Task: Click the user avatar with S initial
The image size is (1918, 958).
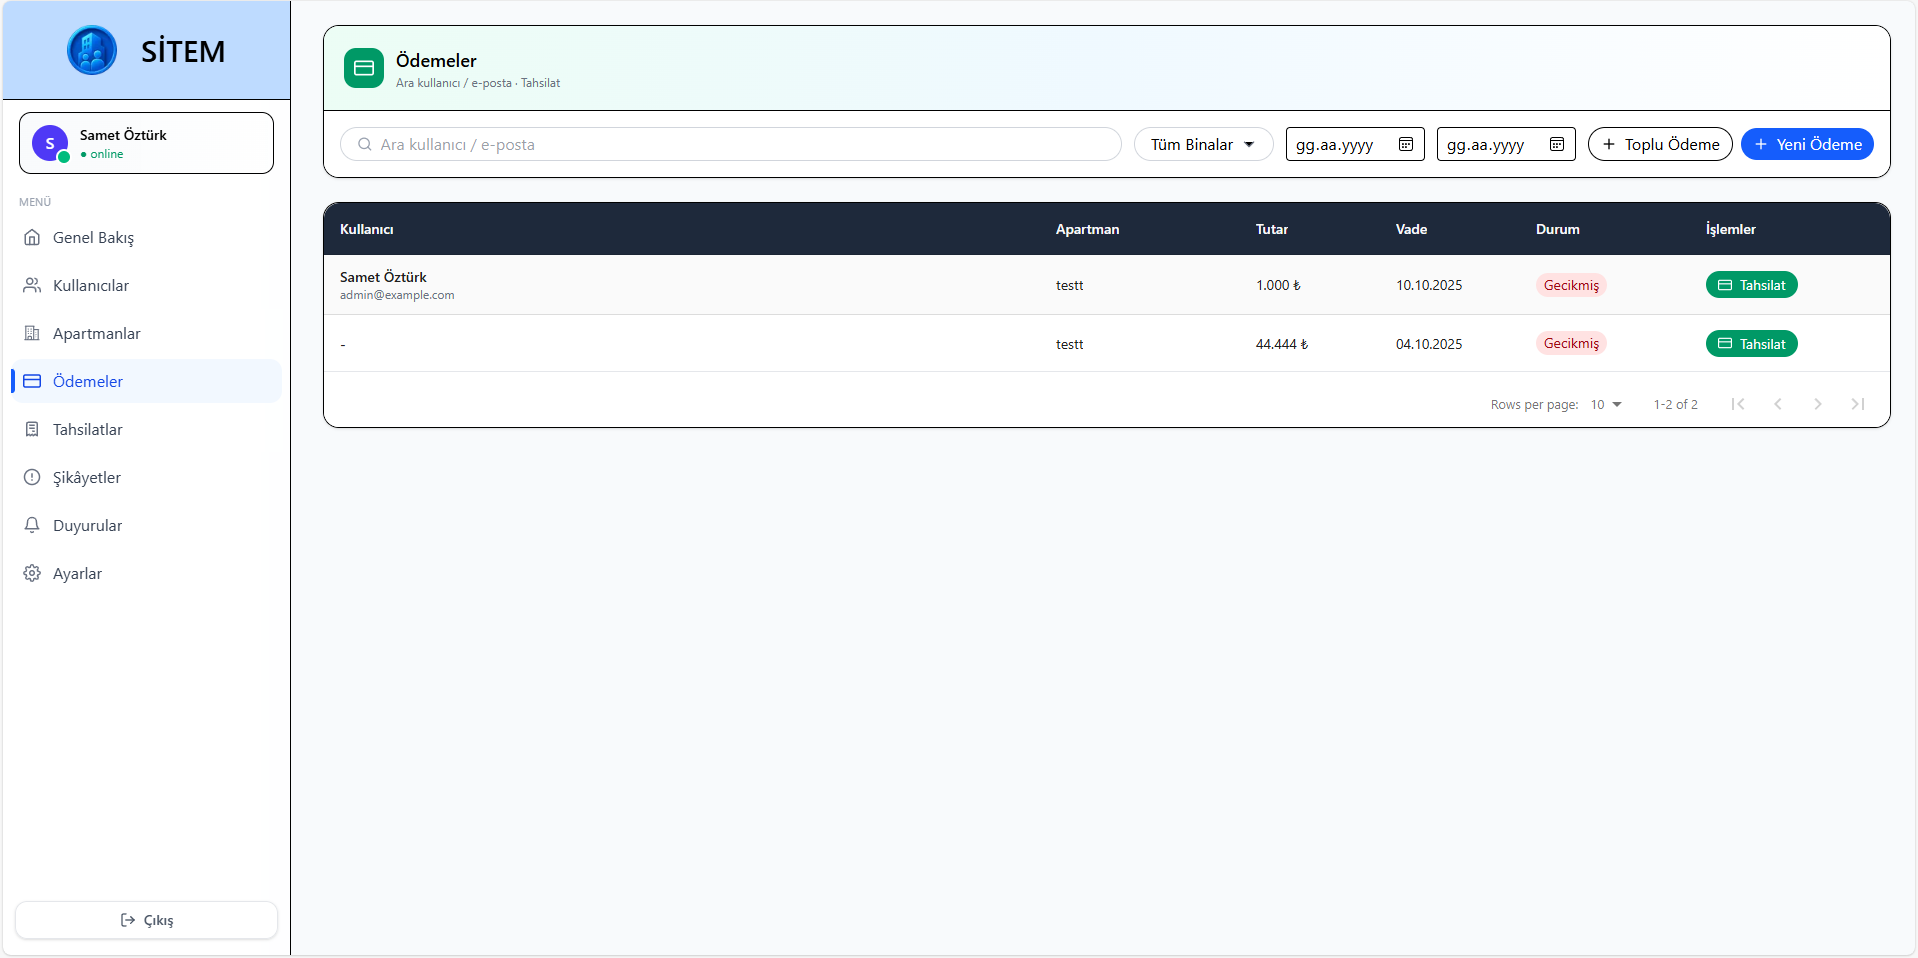Action: (x=50, y=143)
